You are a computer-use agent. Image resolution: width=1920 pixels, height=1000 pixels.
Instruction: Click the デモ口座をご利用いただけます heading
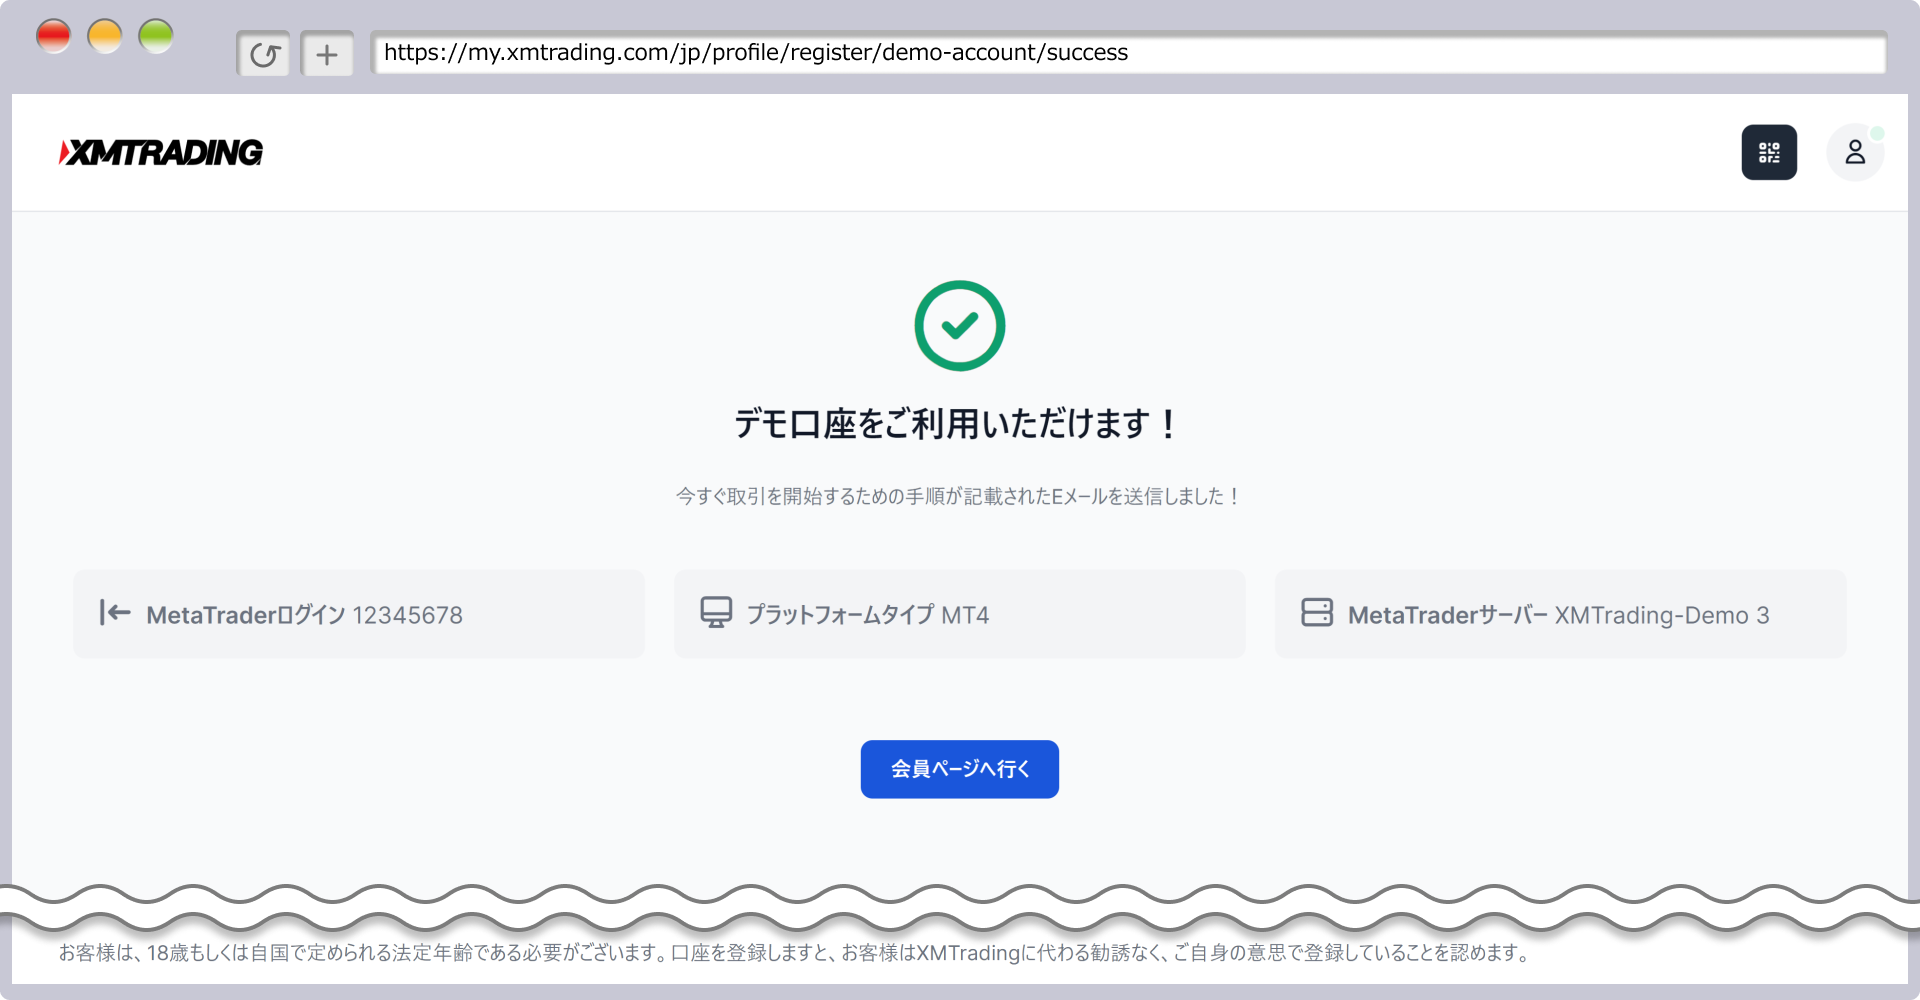(x=957, y=424)
